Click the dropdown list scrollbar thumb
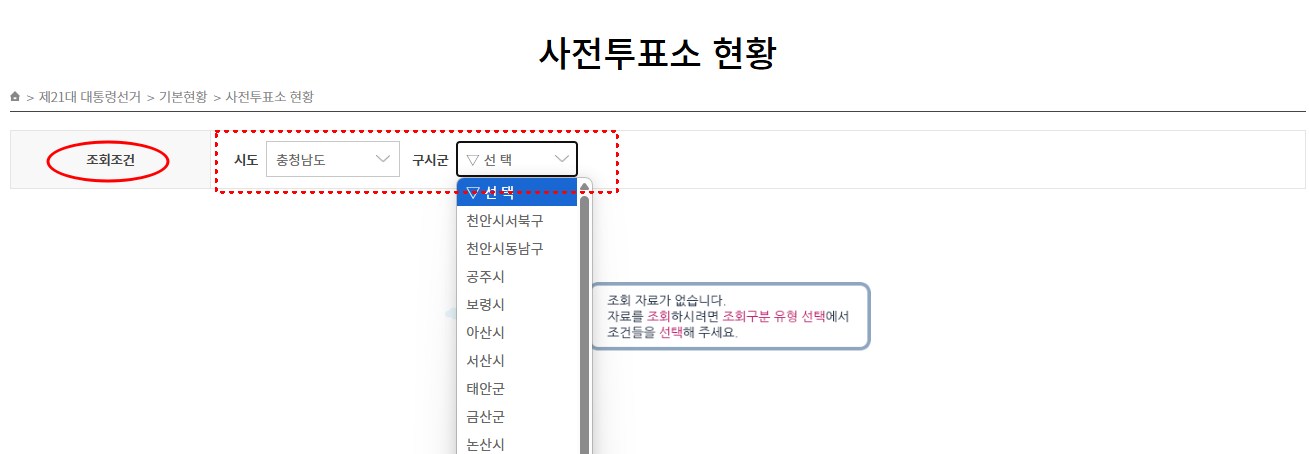 585,325
